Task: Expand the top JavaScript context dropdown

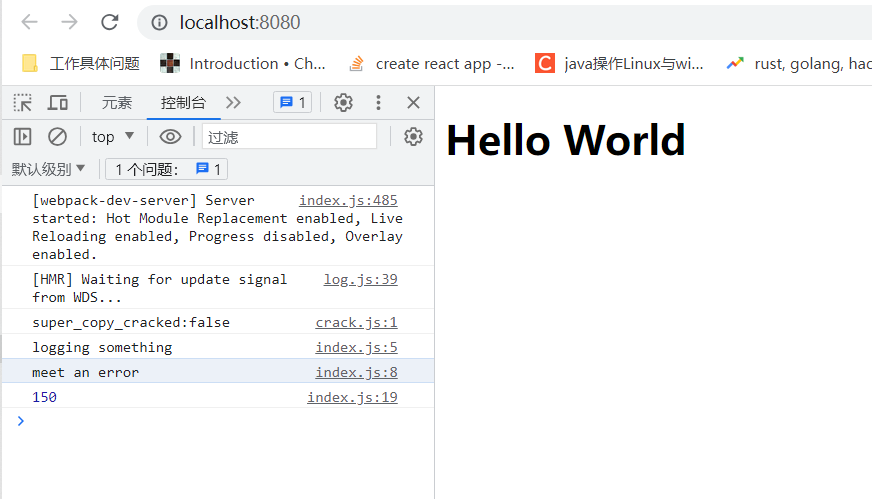Action: coord(113,137)
